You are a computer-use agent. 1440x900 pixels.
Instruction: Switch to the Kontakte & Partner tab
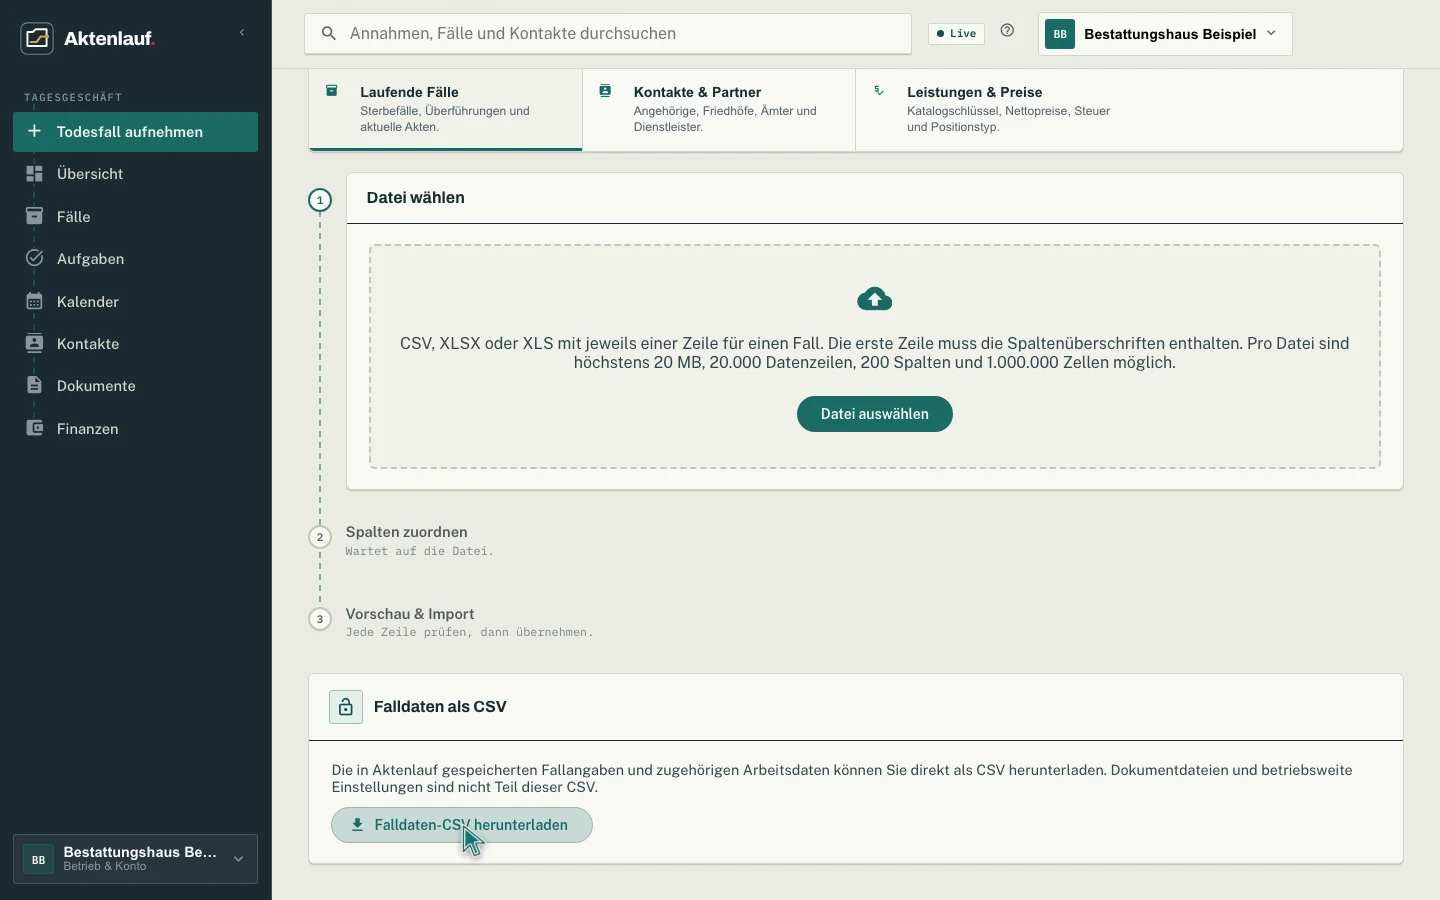(x=719, y=109)
